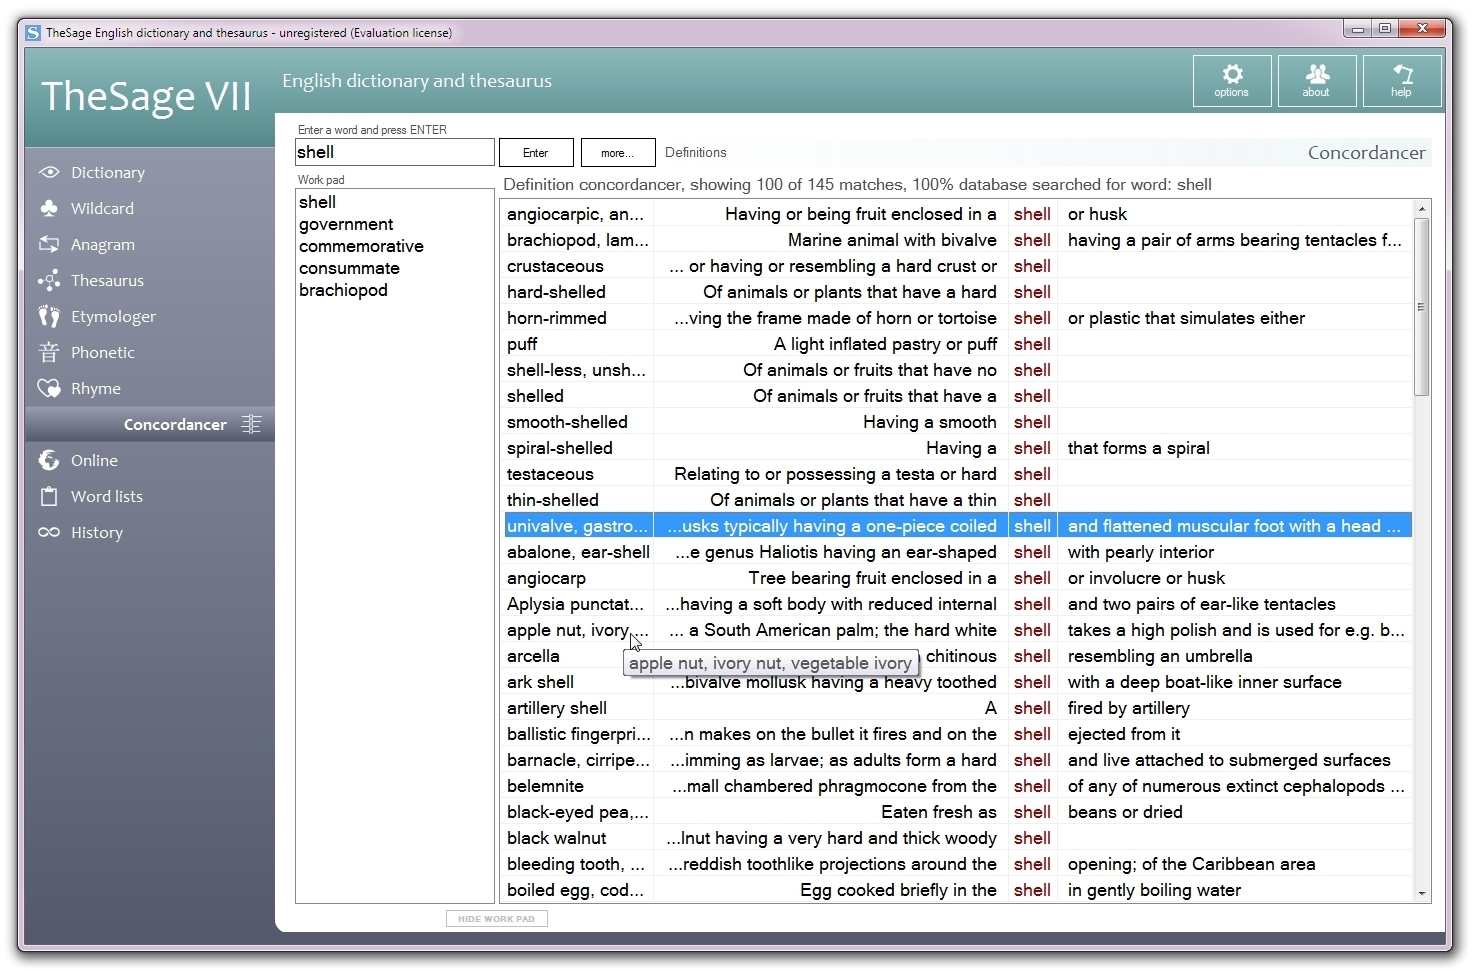Switch to the Thesaurus
The height and width of the screenshot is (971, 1472).
pyautogui.click(x=106, y=280)
